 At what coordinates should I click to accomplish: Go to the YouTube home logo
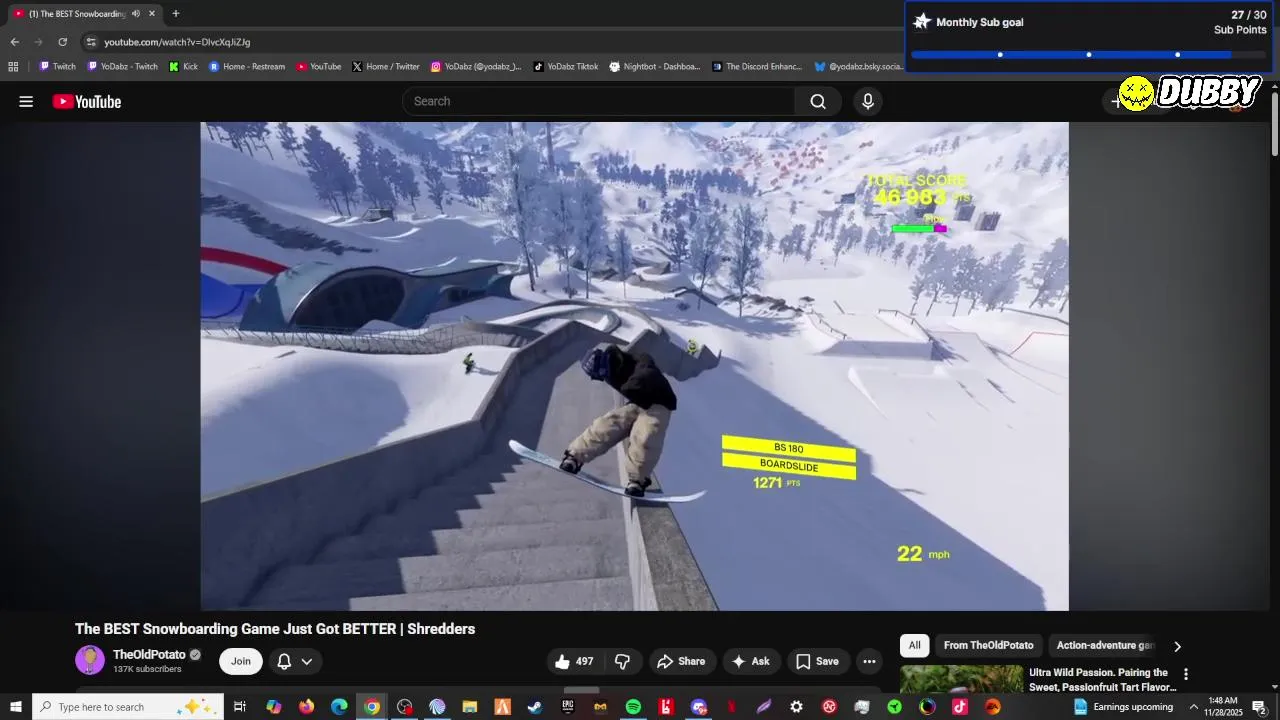click(87, 101)
